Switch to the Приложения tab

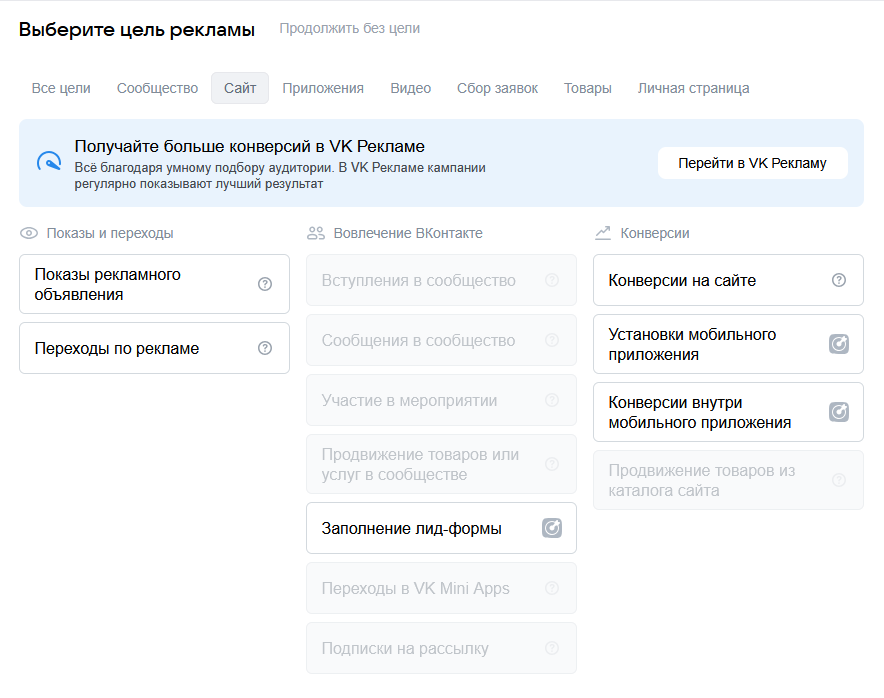pos(323,88)
